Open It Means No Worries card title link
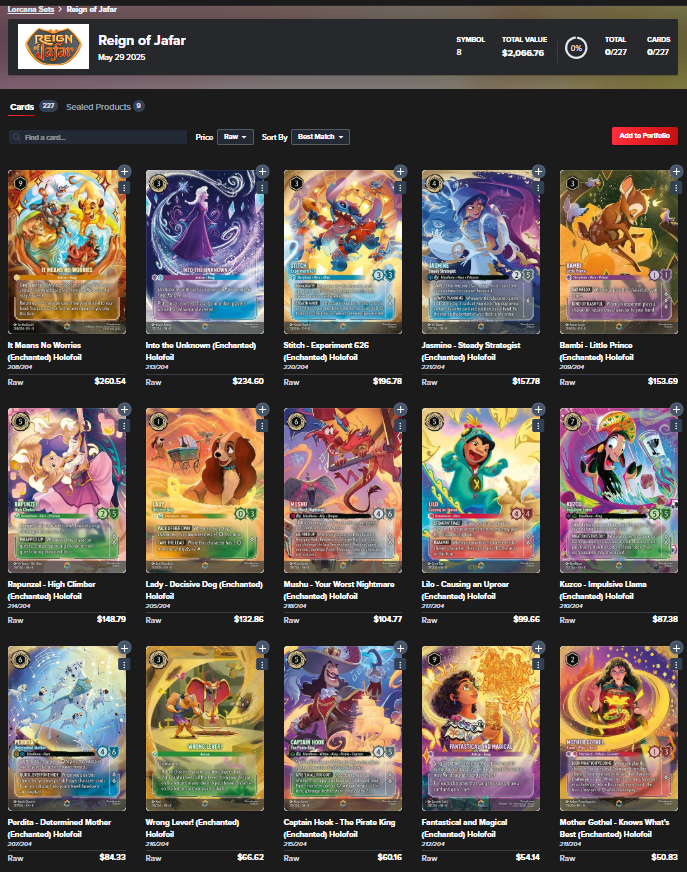The height and width of the screenshot is (872, 687). (x=45, y=351)
